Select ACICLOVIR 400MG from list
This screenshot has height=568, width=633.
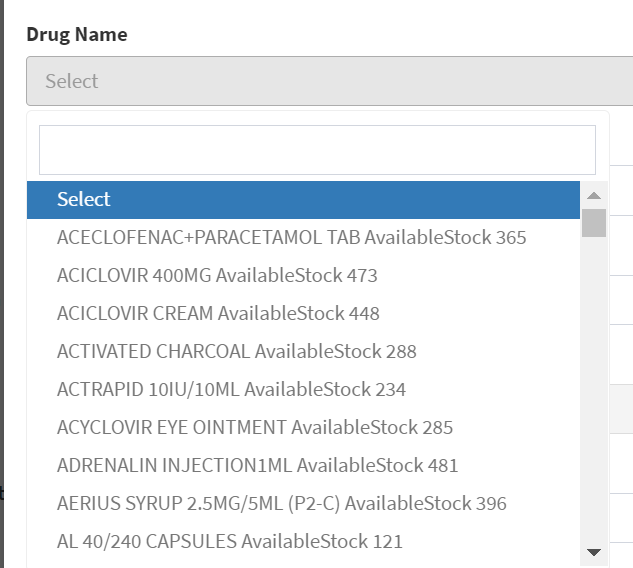click(303, 275)
